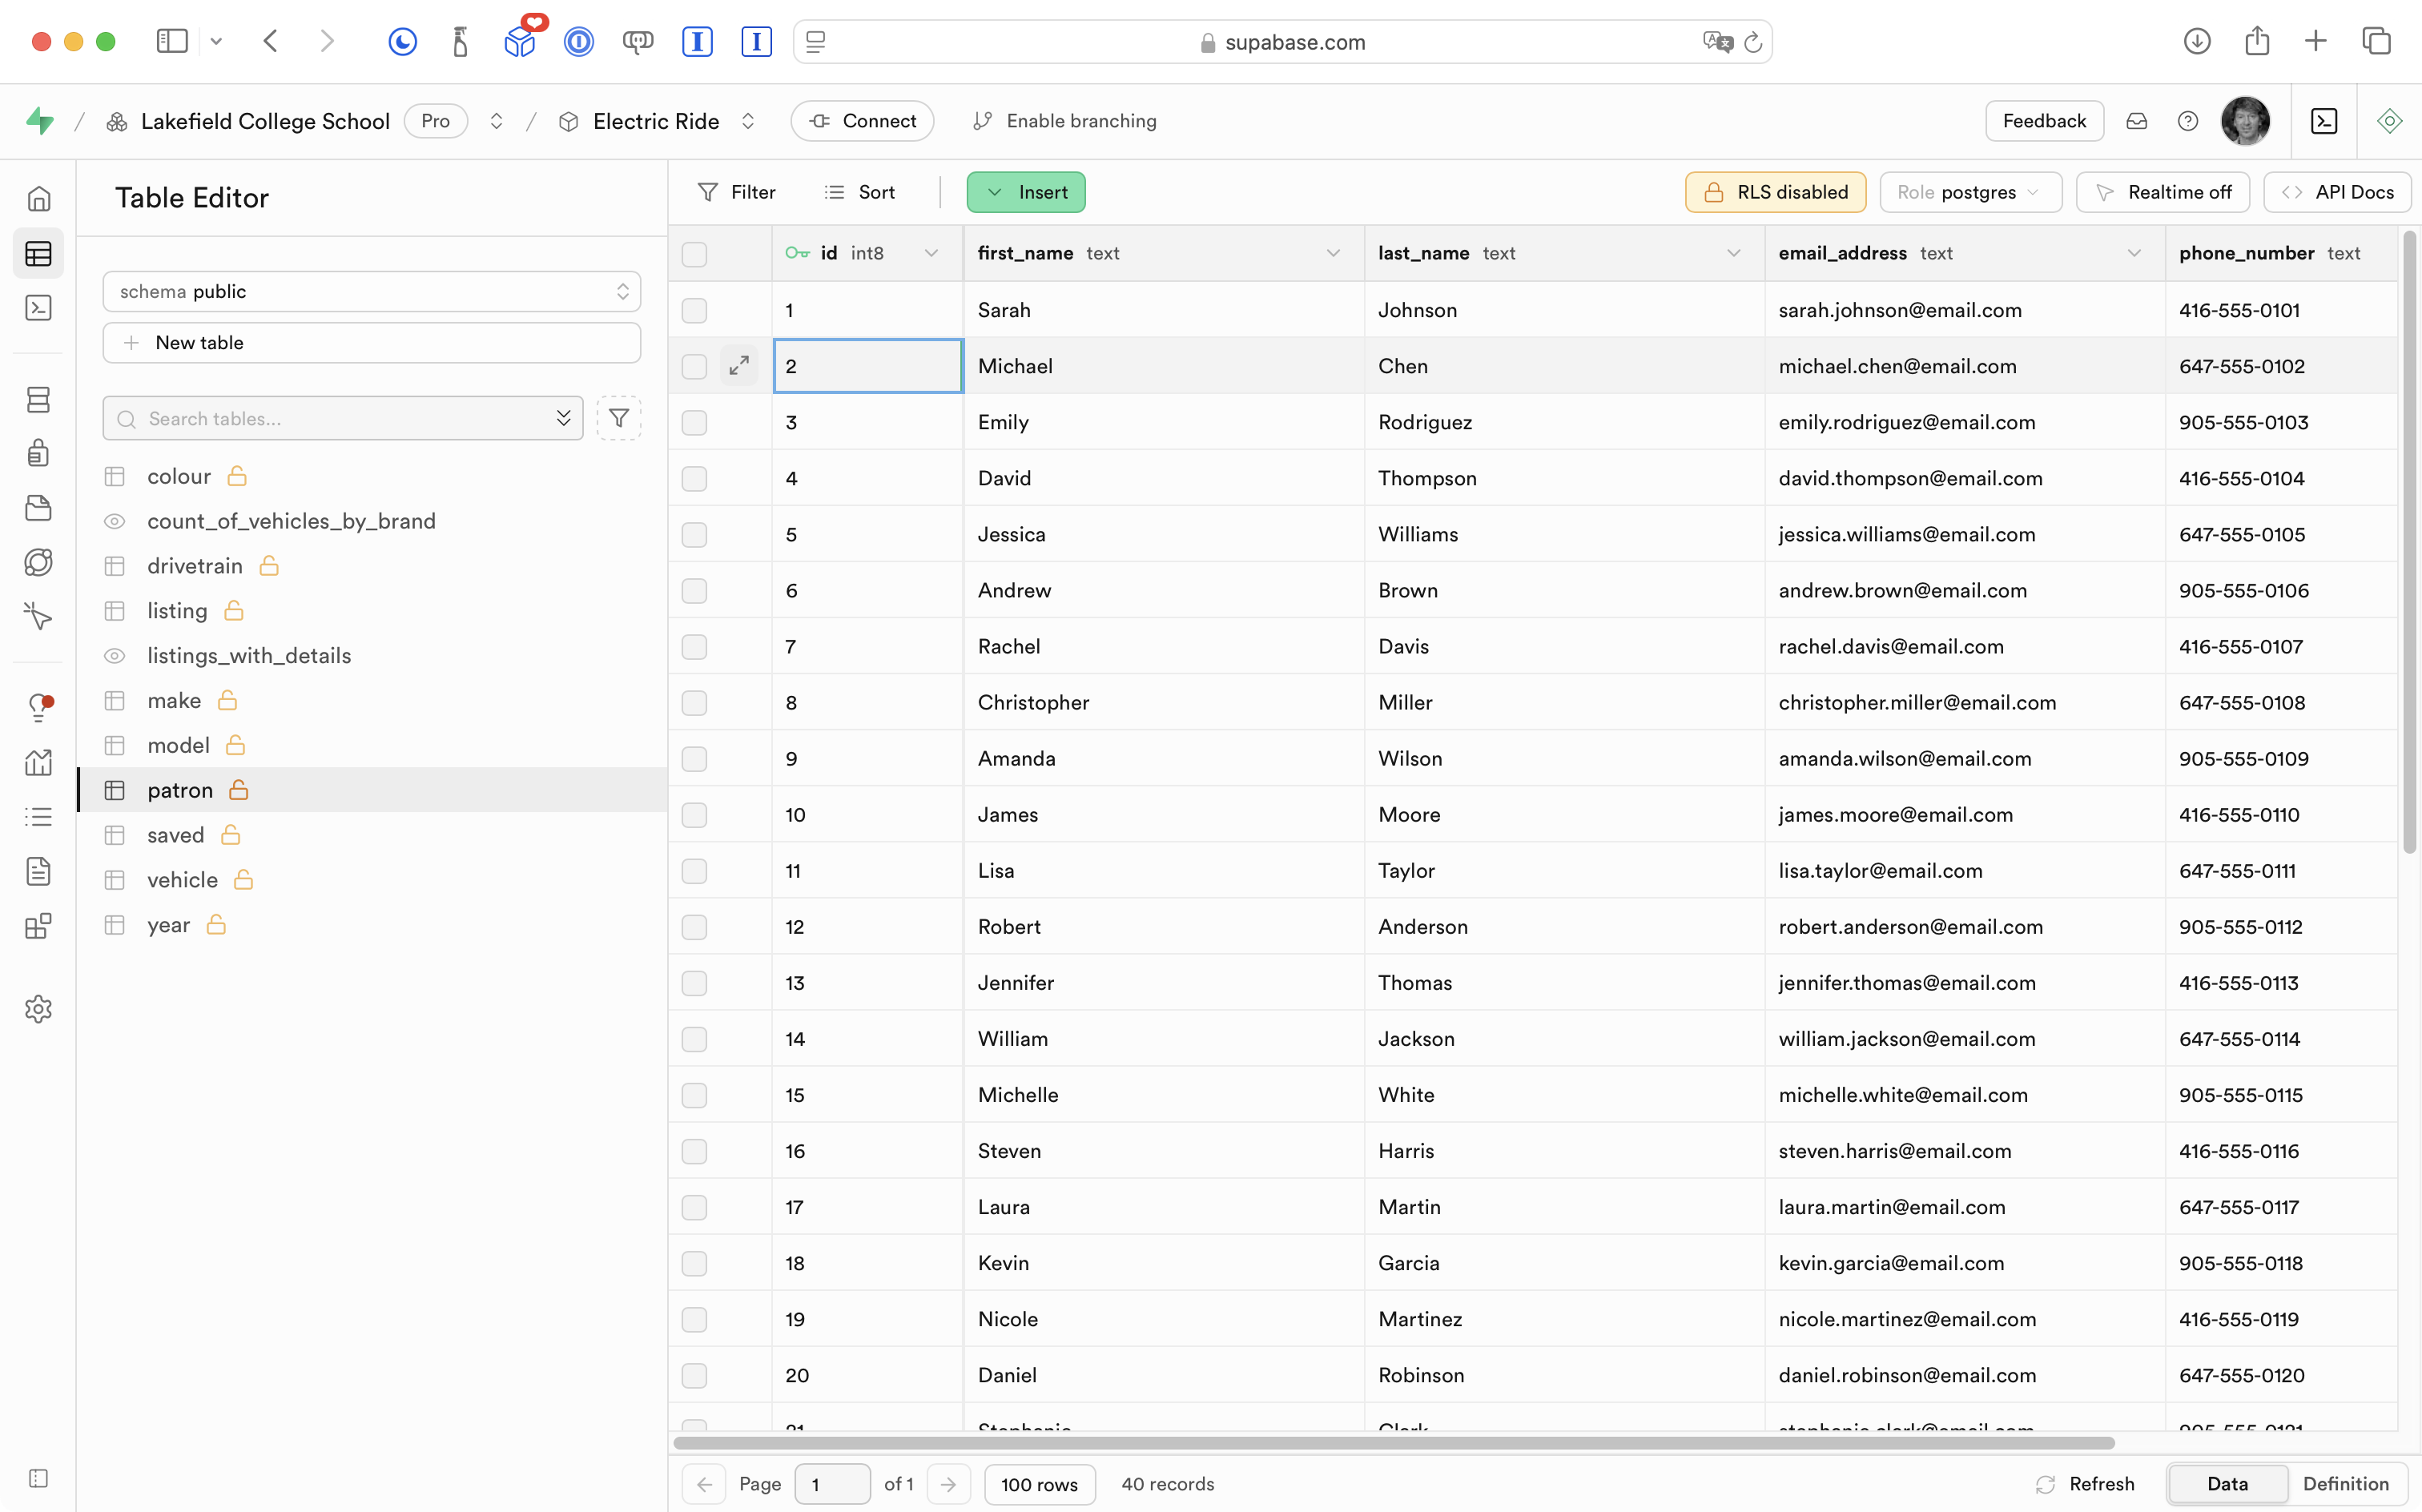This screenshot has width=2422, height=1512.
Task: Open the schema public dropdown
Action: (371, 291)
